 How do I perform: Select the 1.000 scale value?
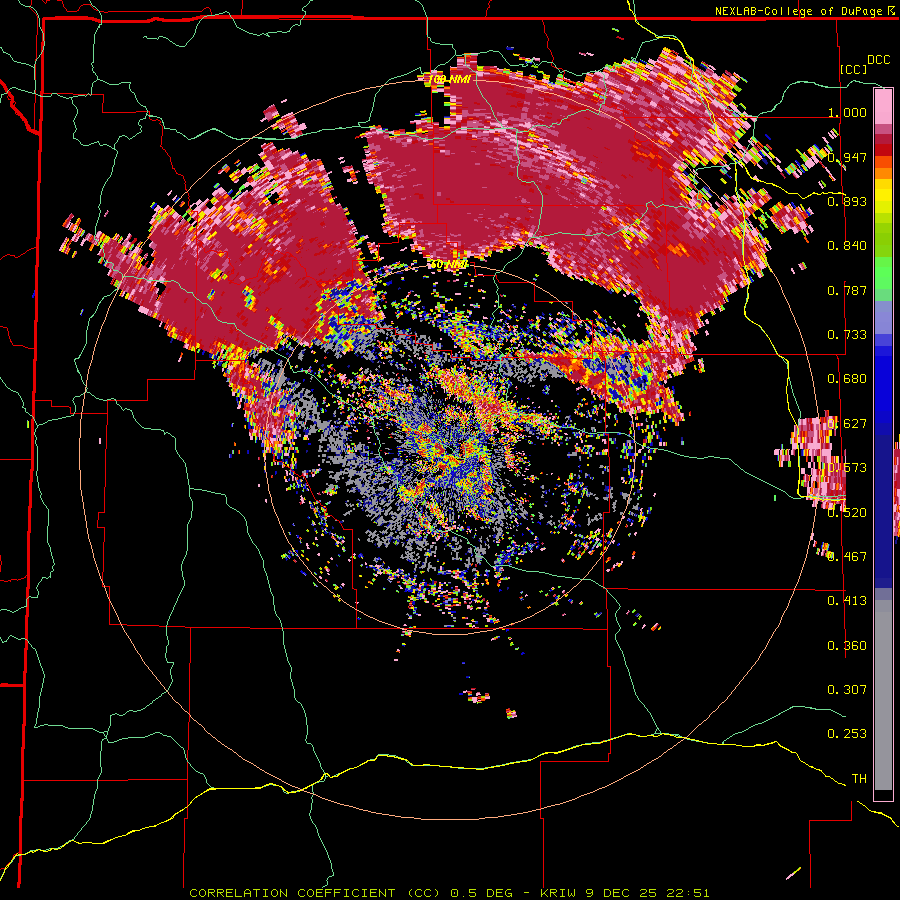coord(847,112)
